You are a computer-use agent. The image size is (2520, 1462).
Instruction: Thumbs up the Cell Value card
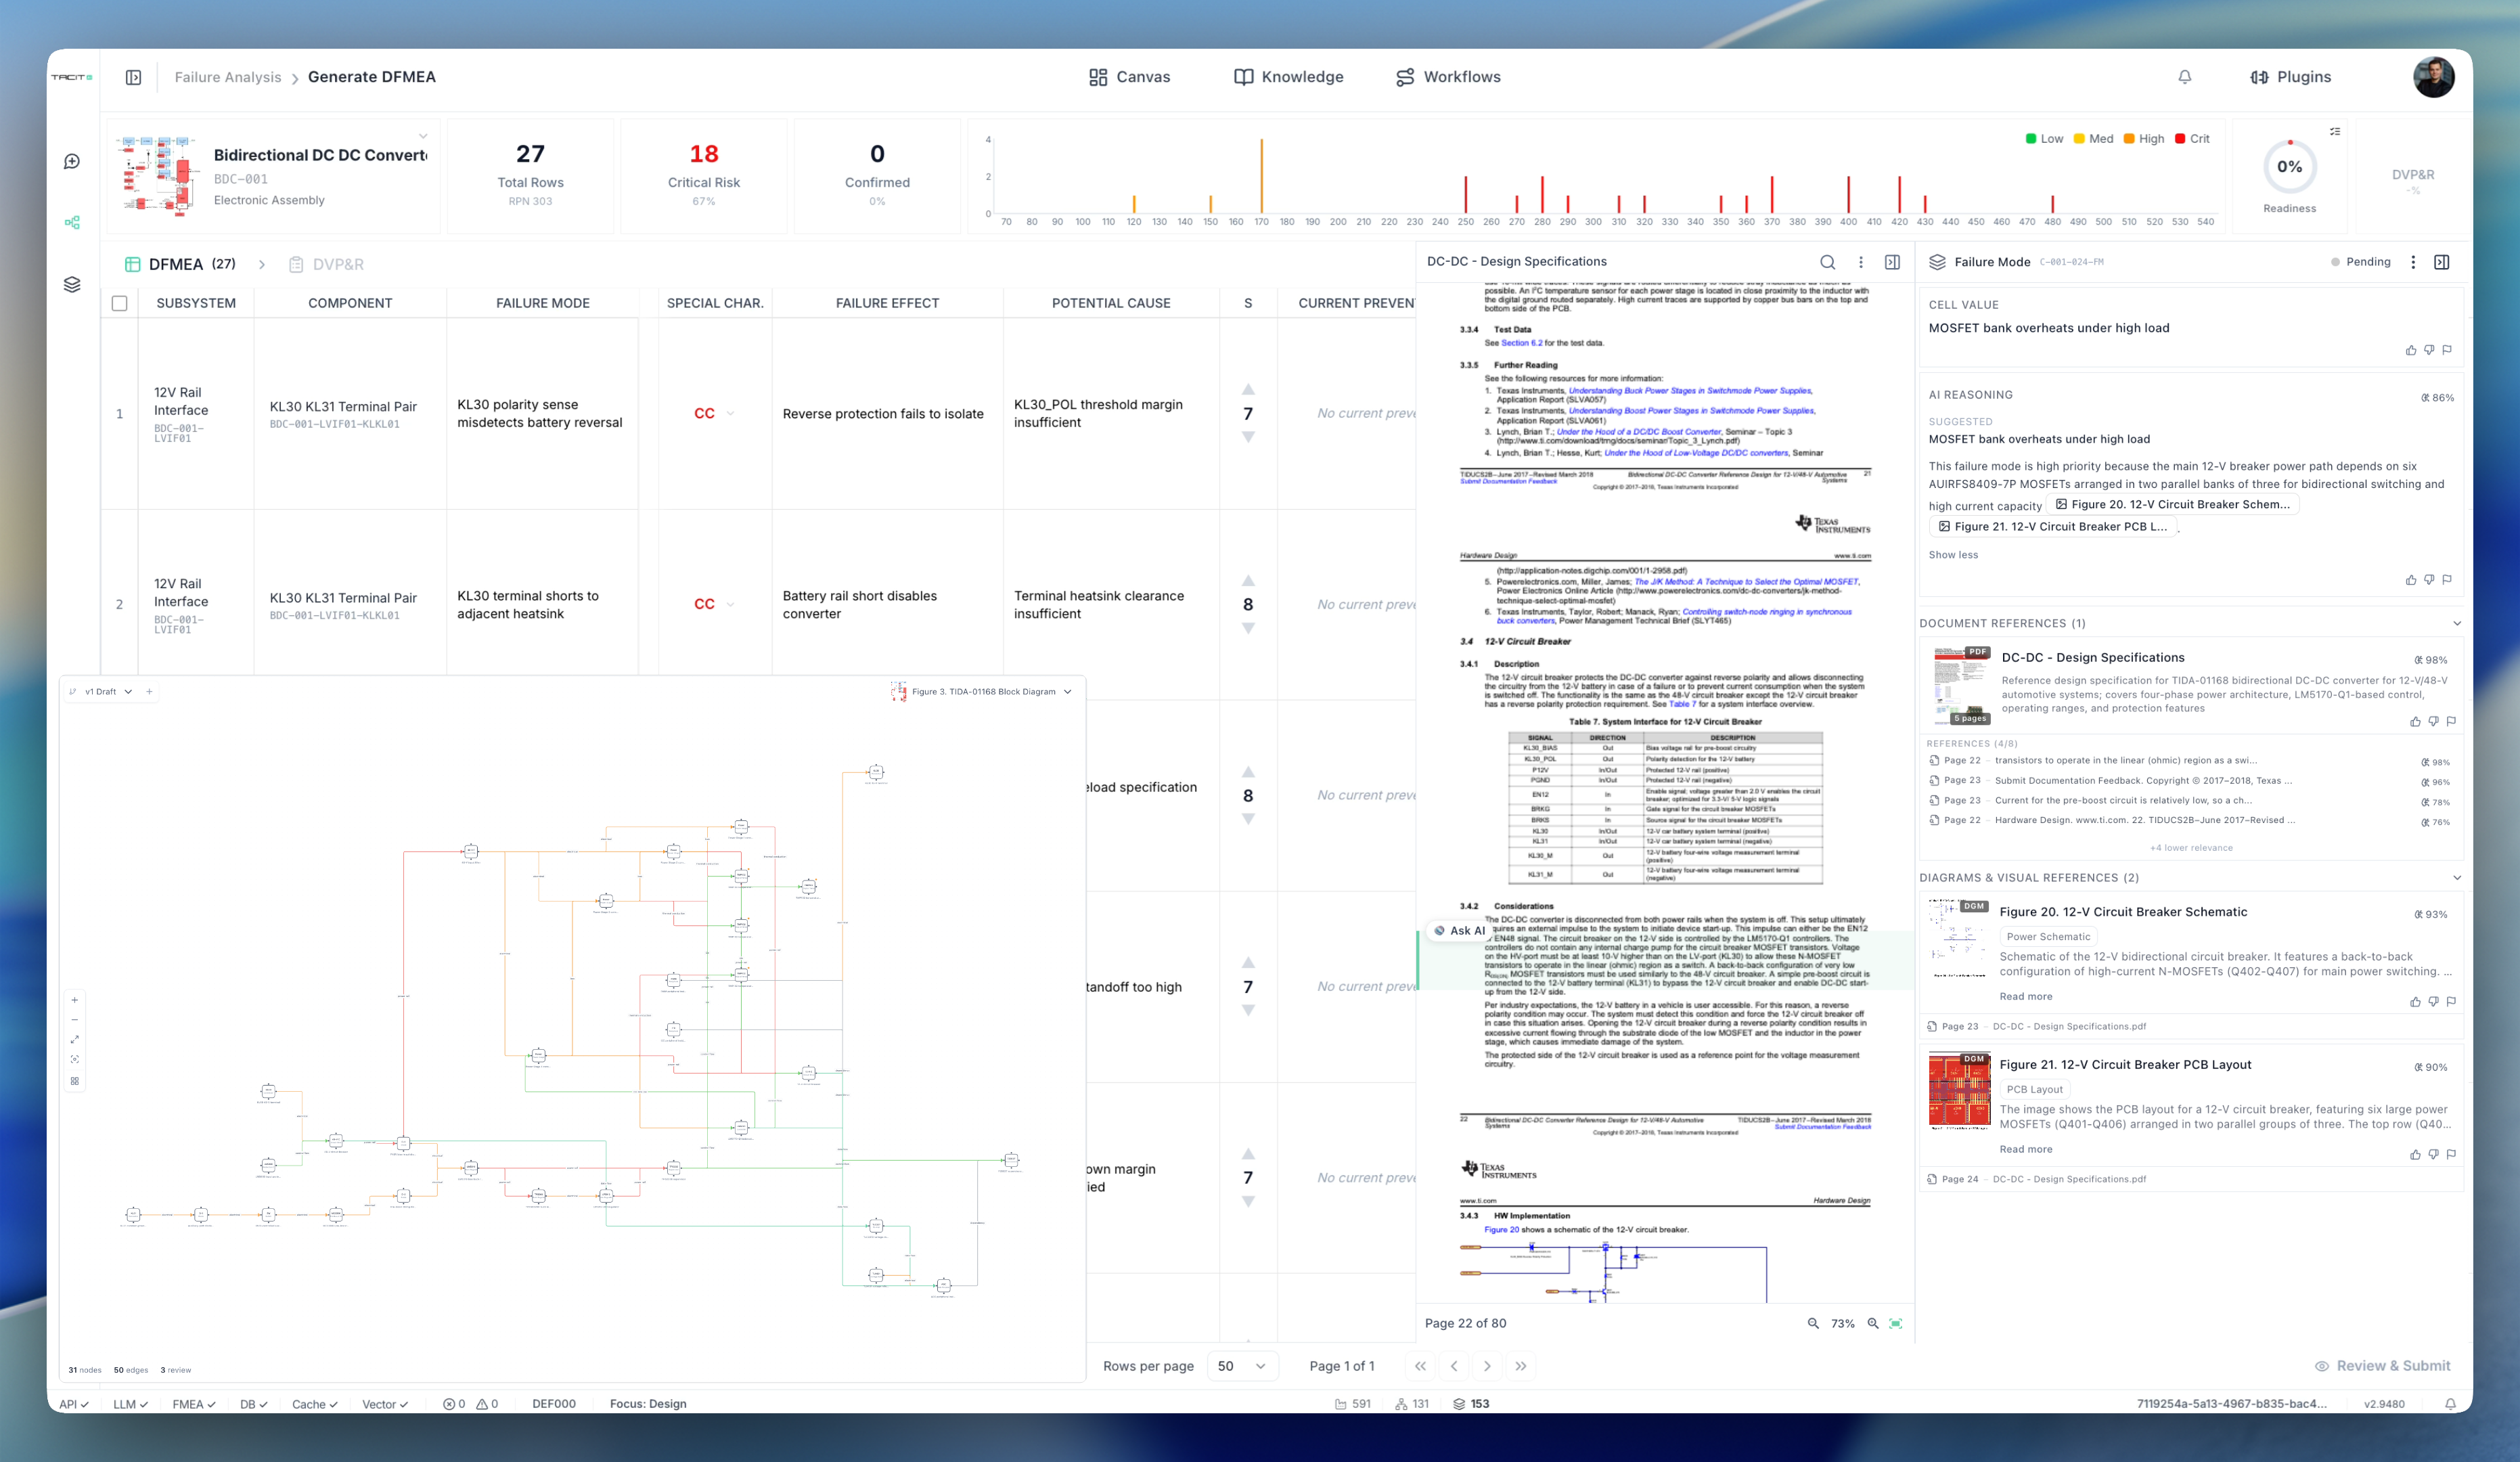point(2410,350)
